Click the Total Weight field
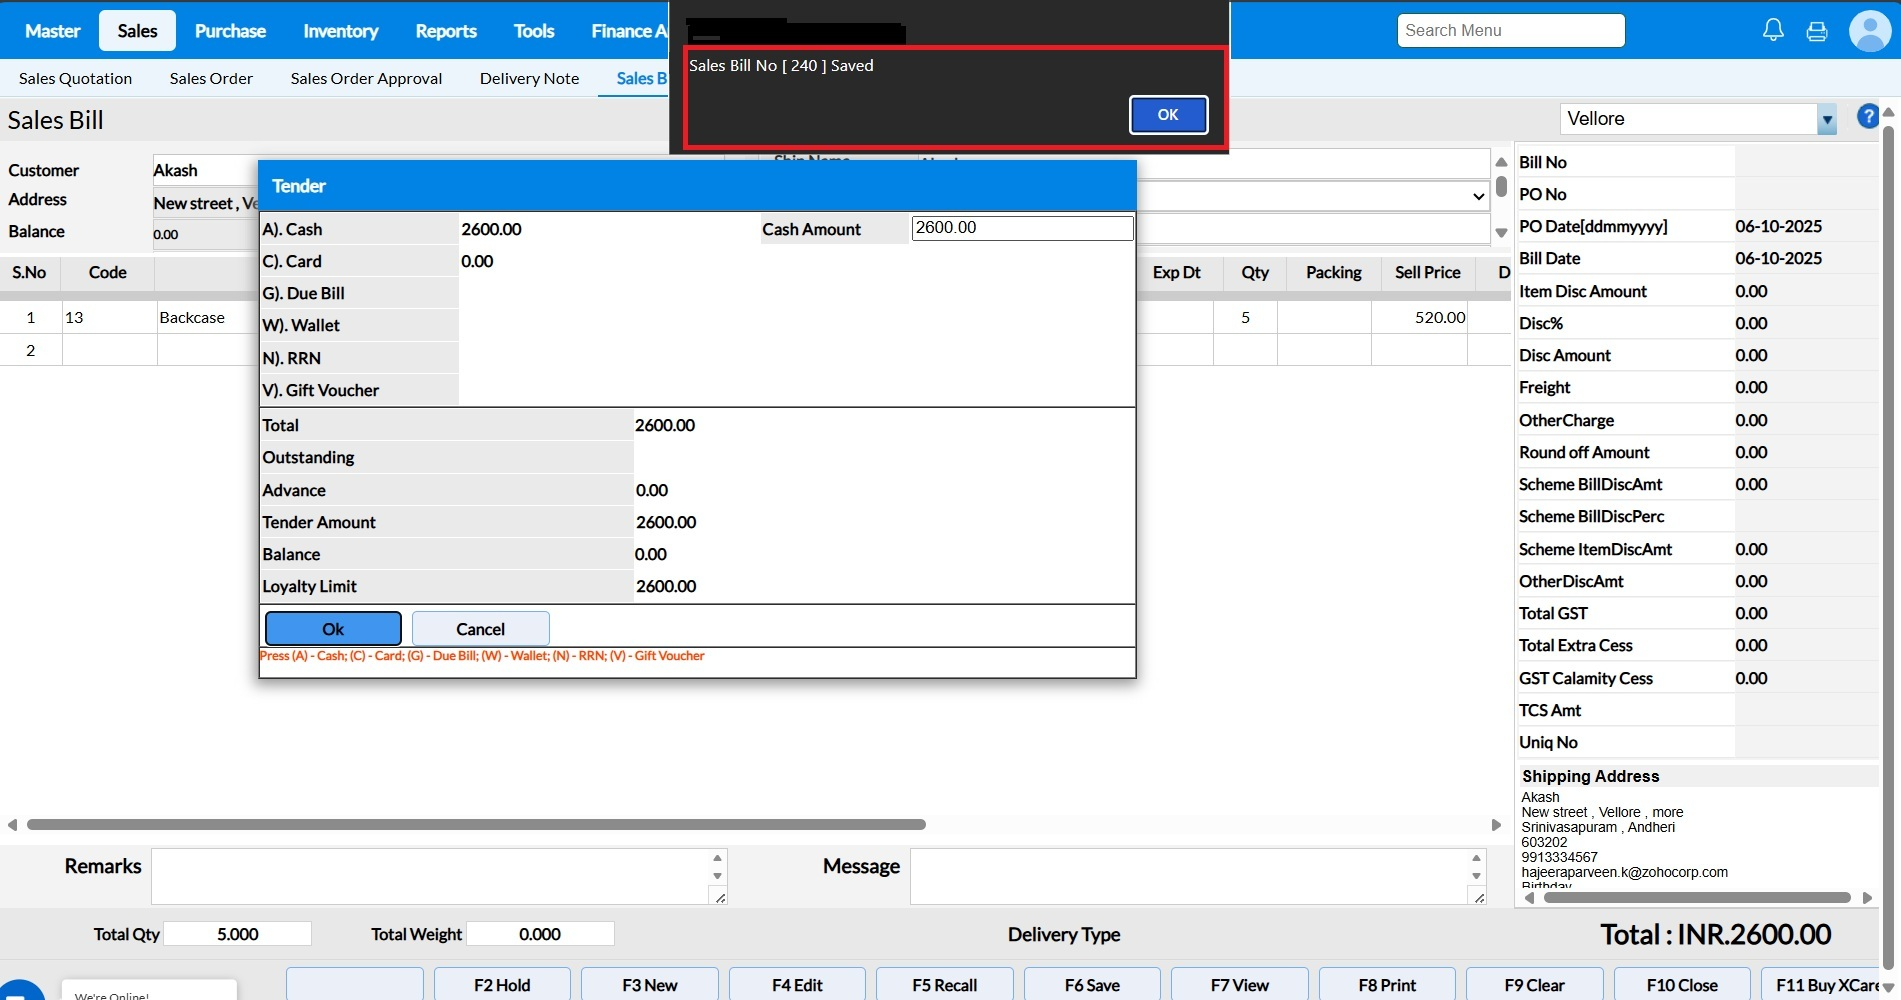1901x1000 pixels. (x=540, y=934)
